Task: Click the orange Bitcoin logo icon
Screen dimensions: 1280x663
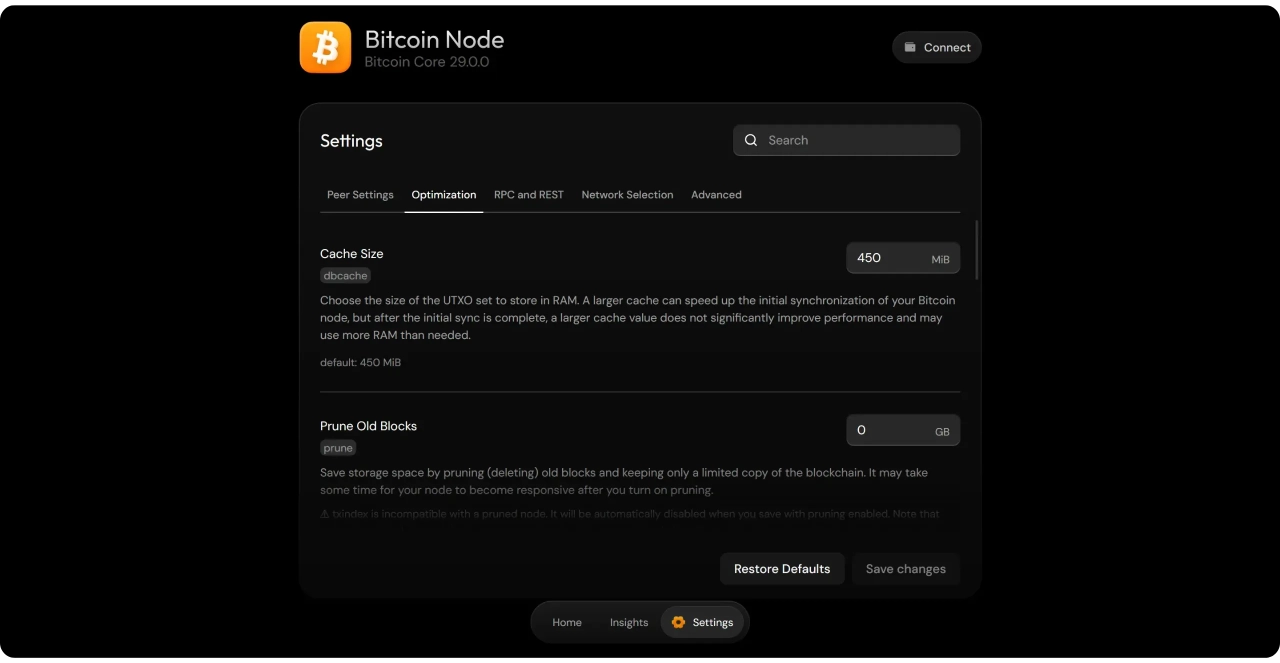Action: click(325, 47)
